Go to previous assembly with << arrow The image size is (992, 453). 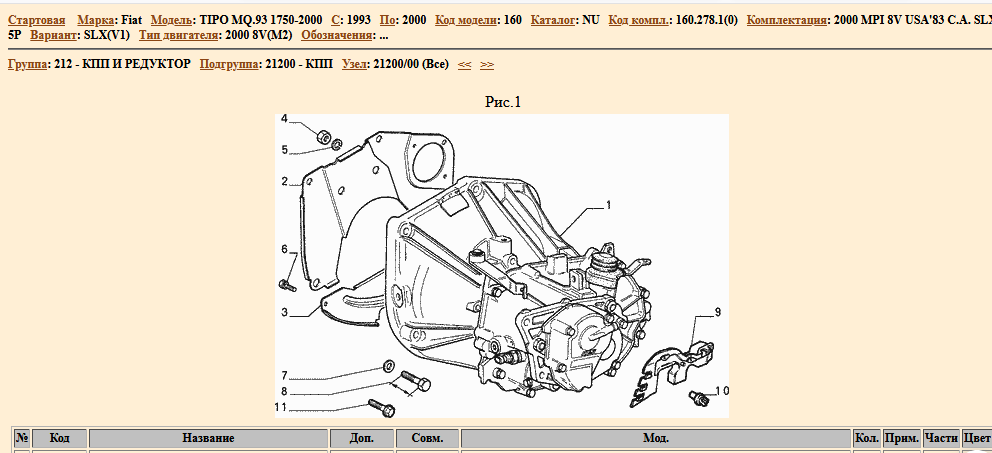(464, 64)
